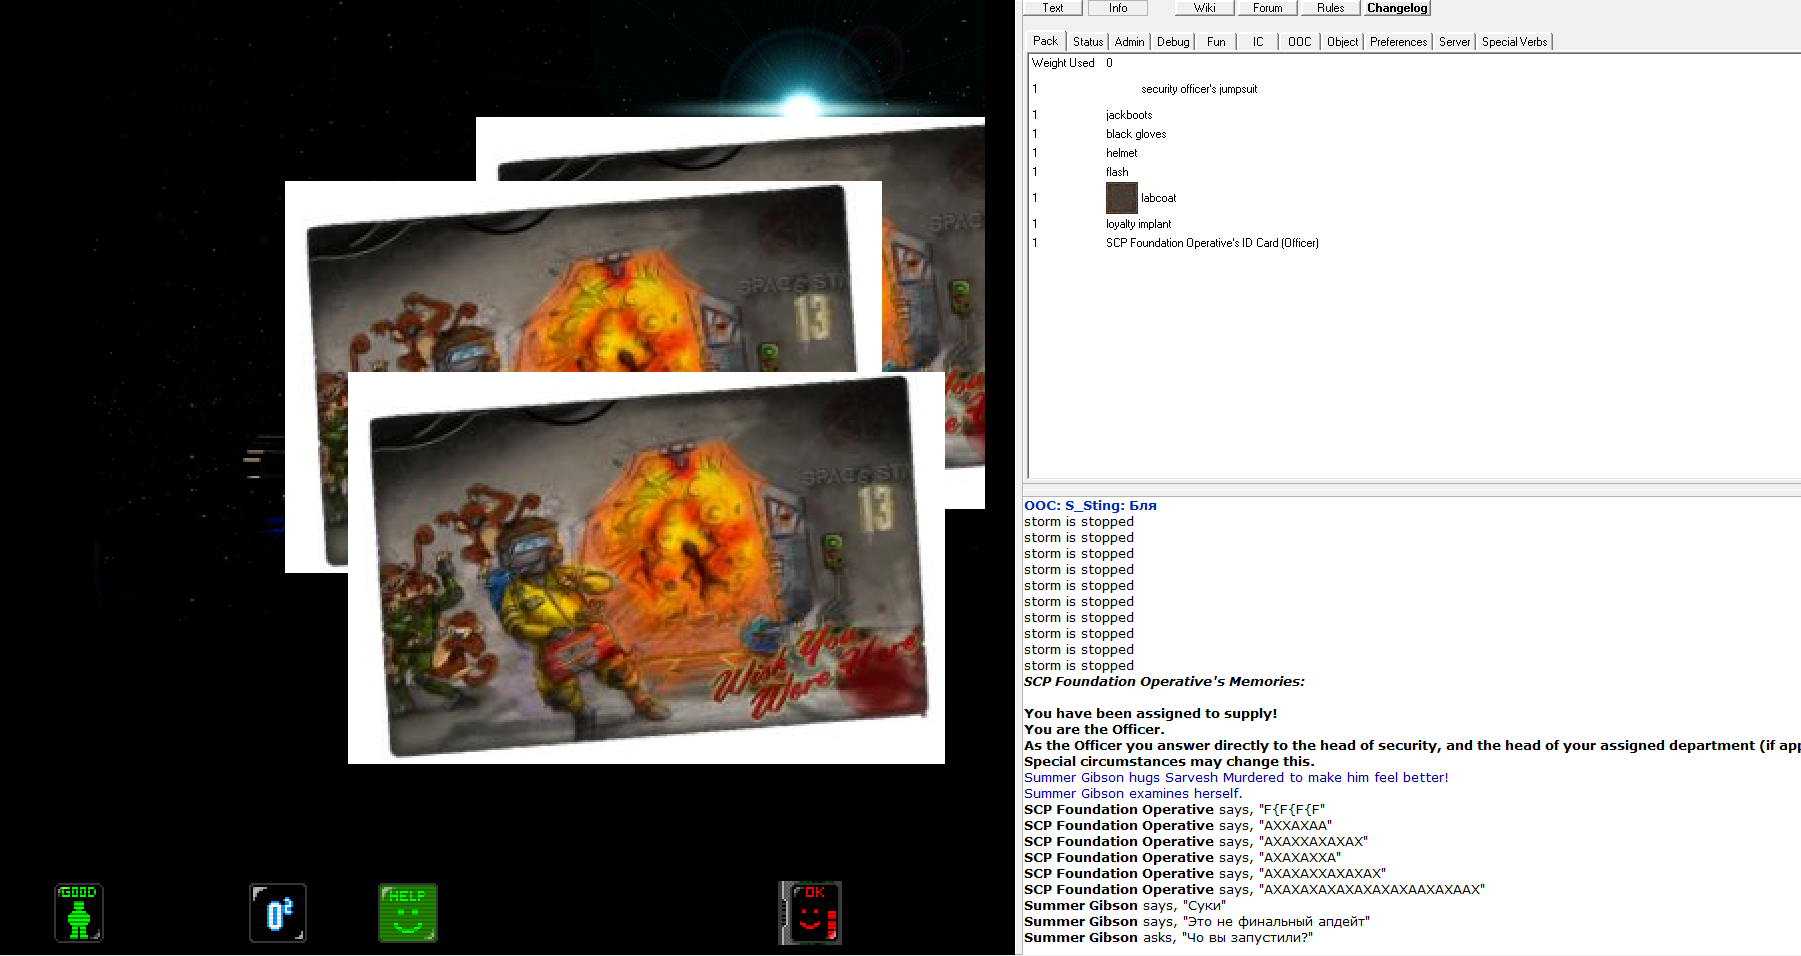Open the Fun tab

click(x=1216, y=42)
